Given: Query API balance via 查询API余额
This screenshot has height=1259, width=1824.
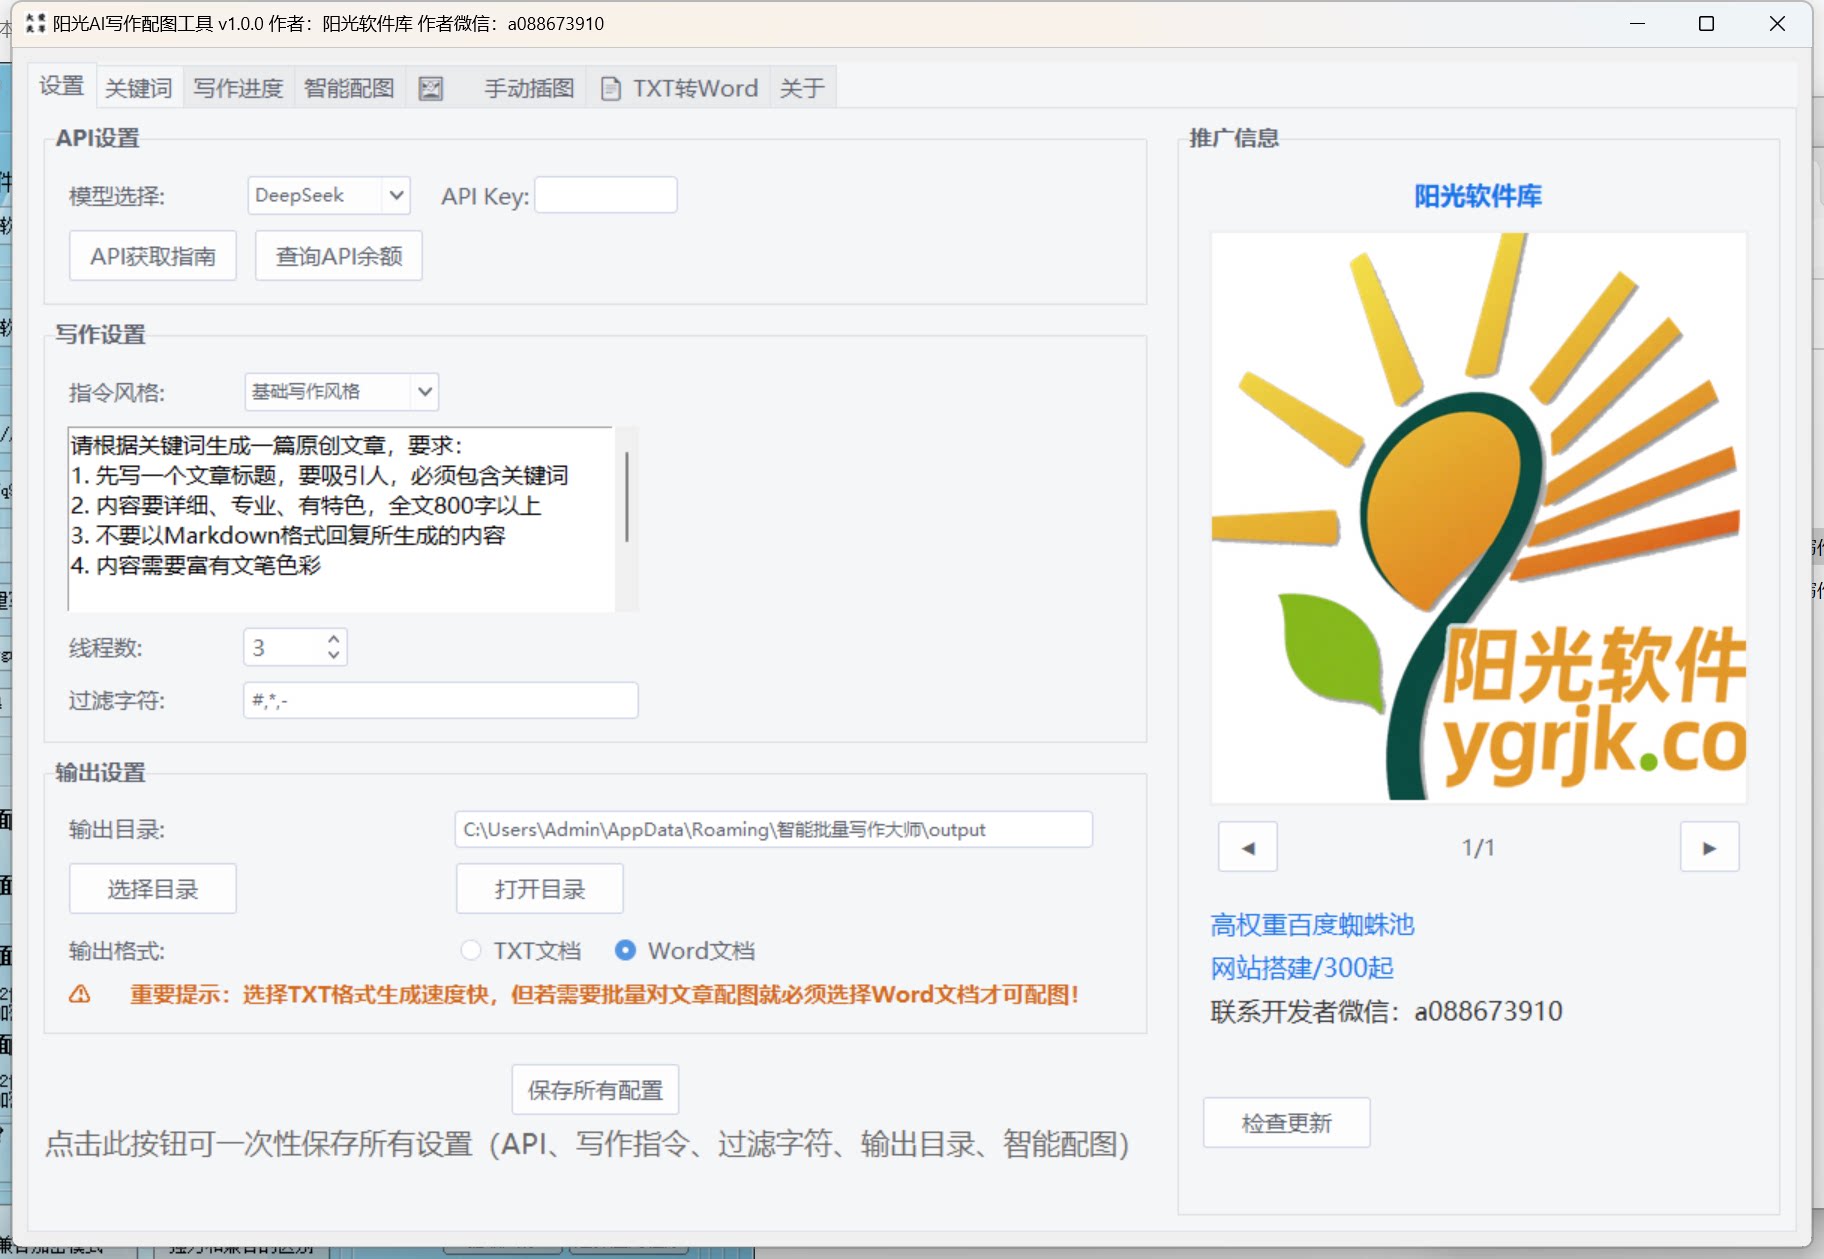Looking at the screenshot, I should tap(338, 255).
